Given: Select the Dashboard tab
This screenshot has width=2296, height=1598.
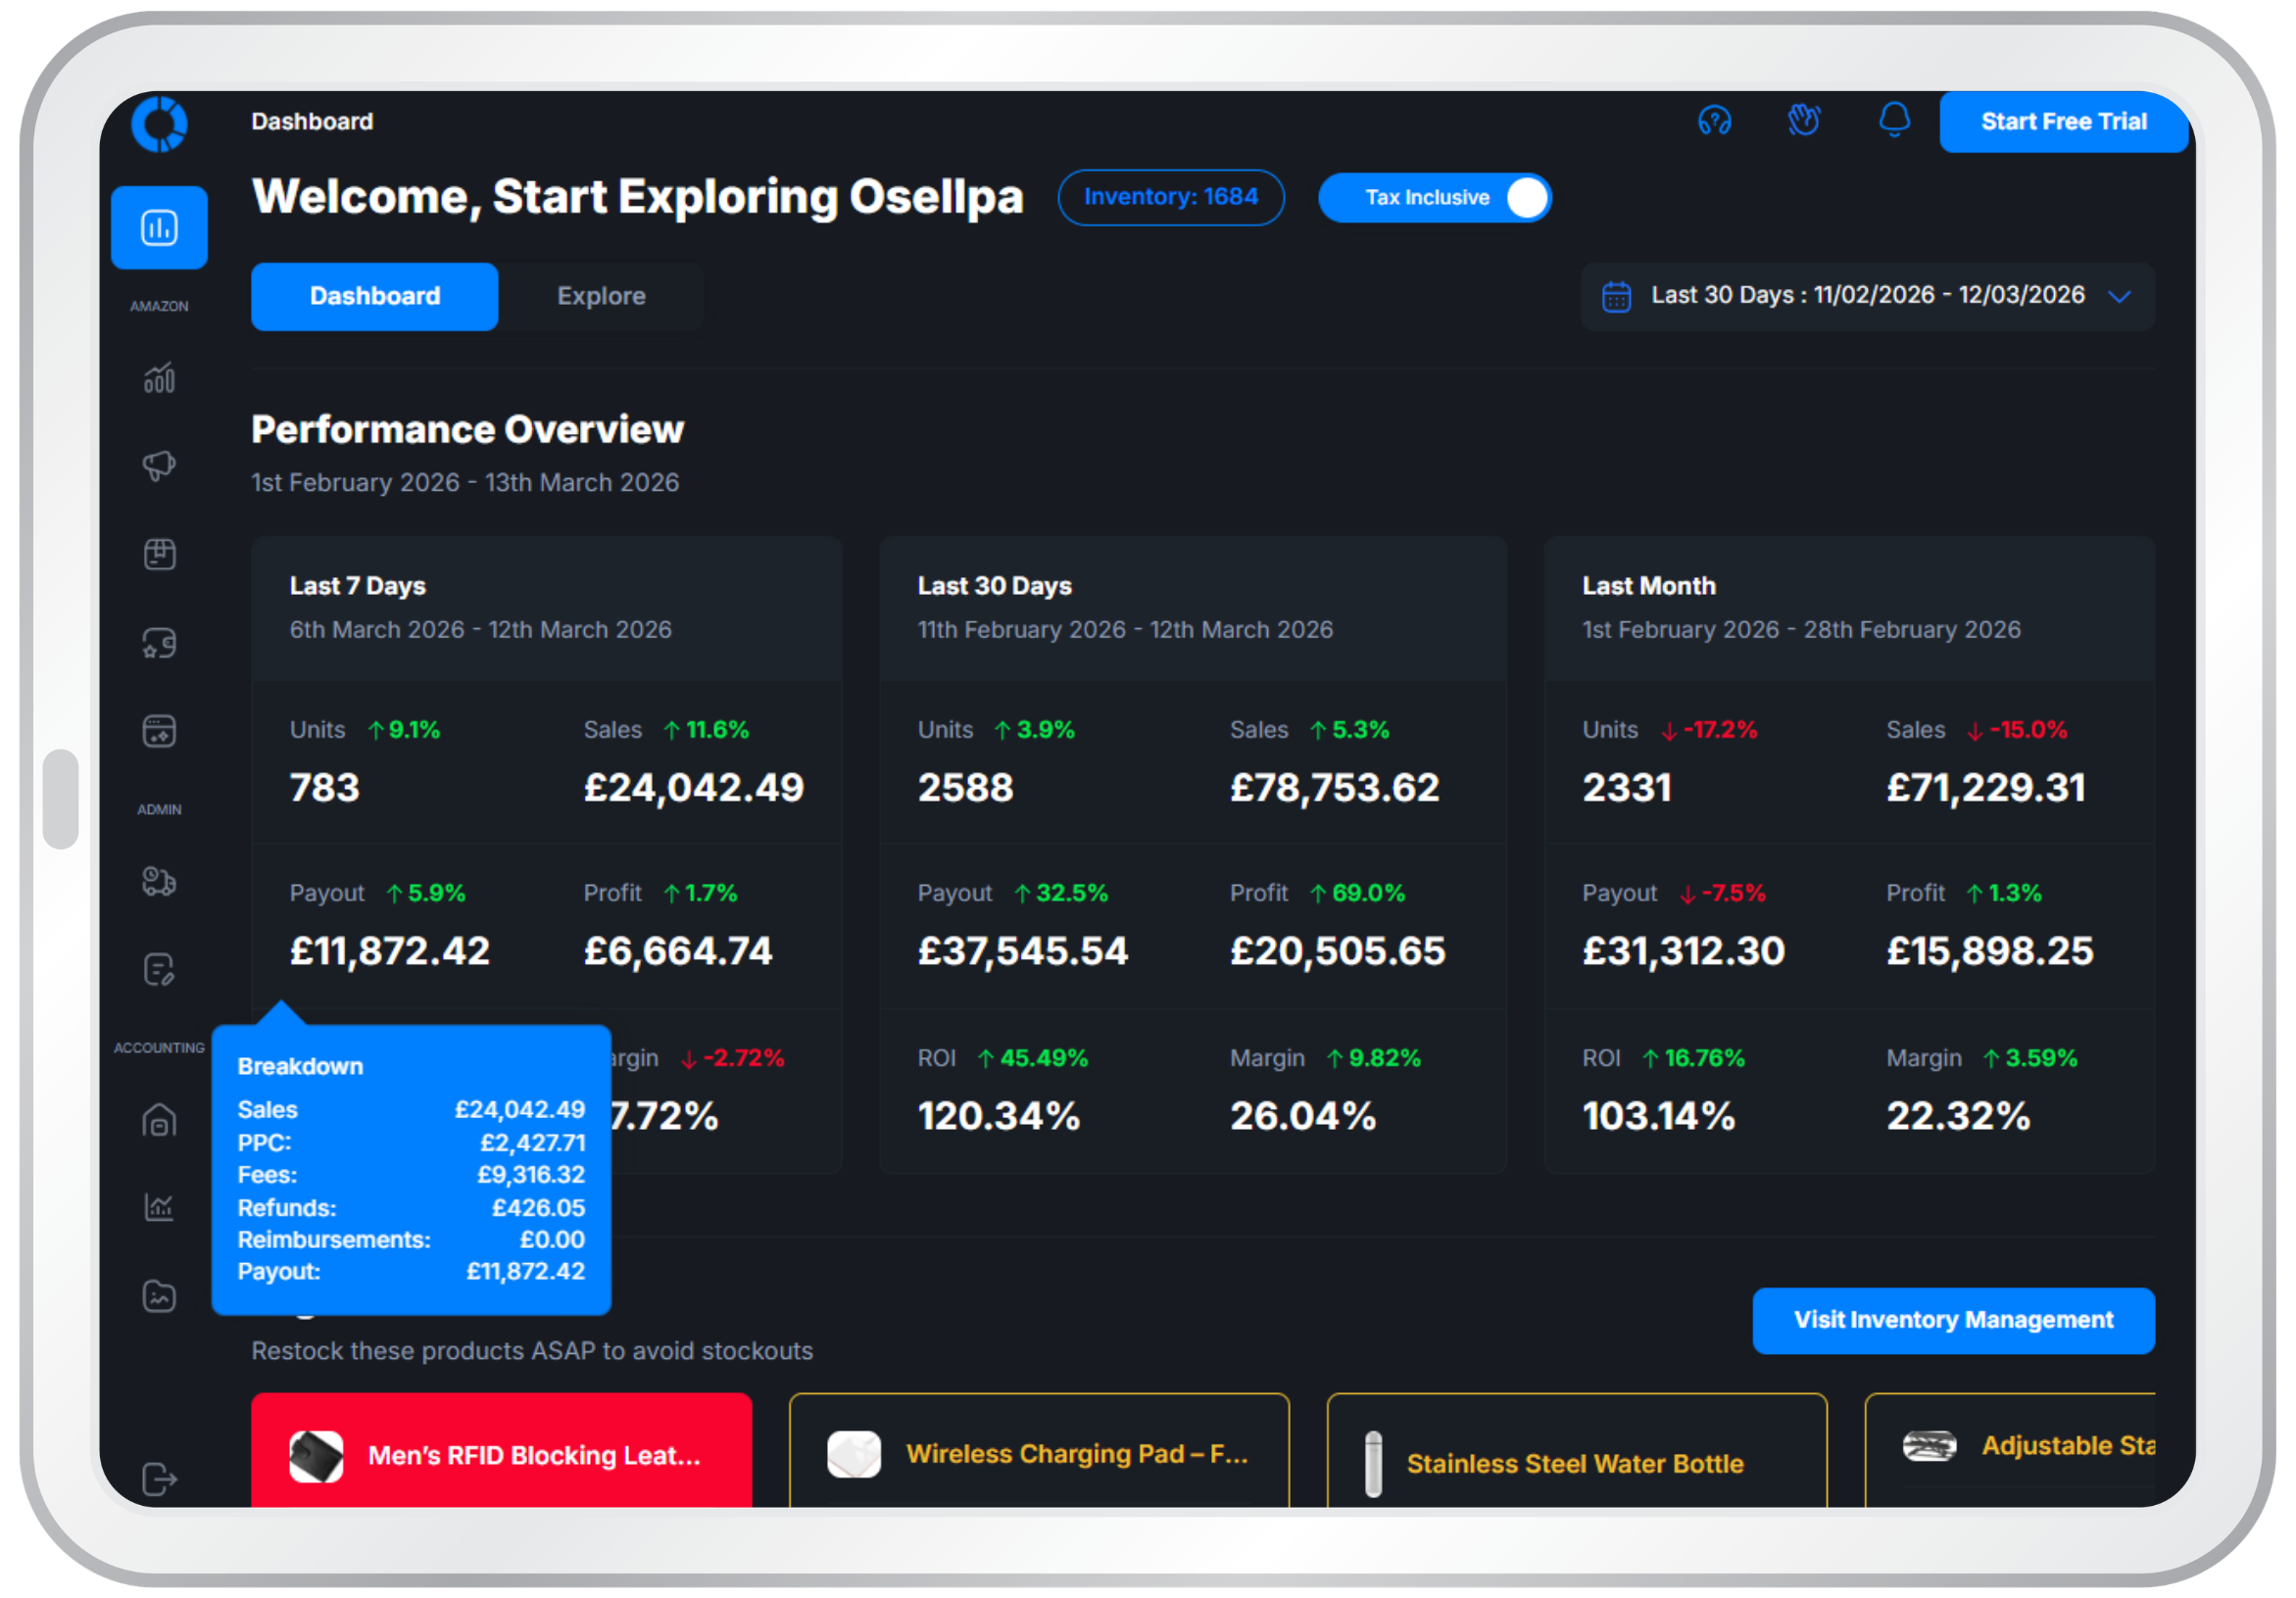Looking at the screenshot, I should coord(374,297).
